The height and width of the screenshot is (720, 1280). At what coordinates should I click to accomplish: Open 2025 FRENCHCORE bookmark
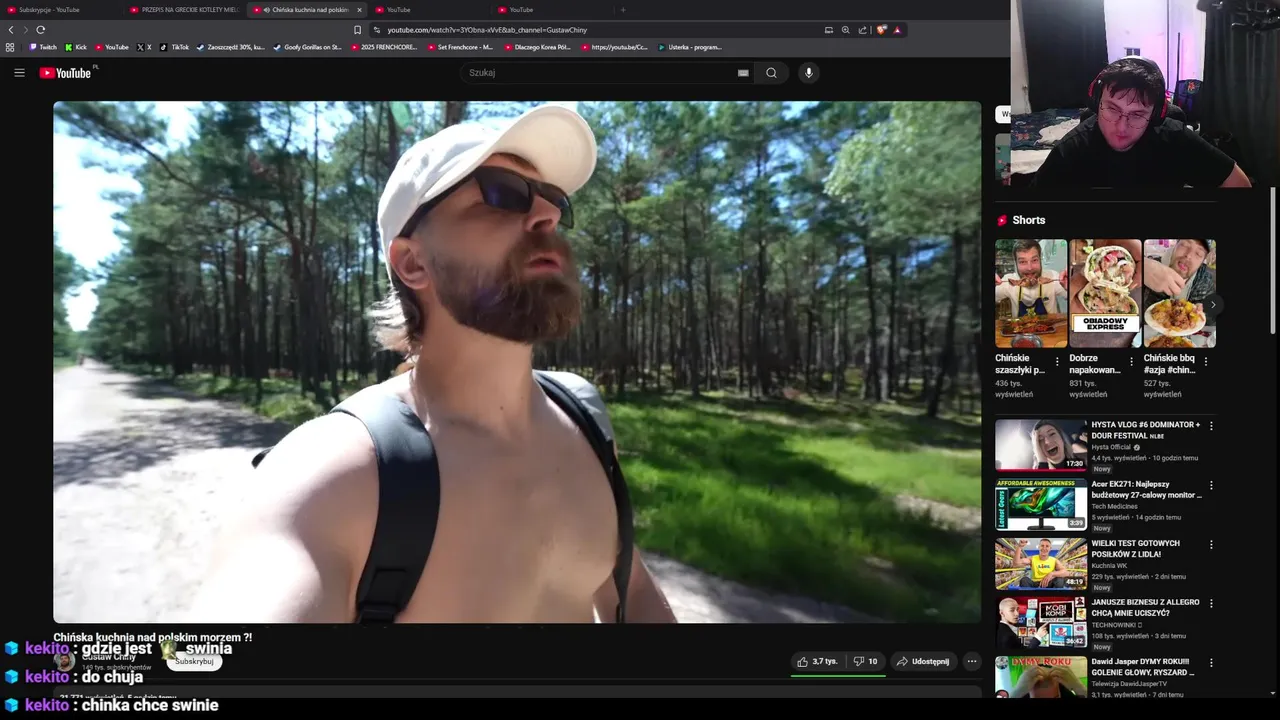(384, 47)
